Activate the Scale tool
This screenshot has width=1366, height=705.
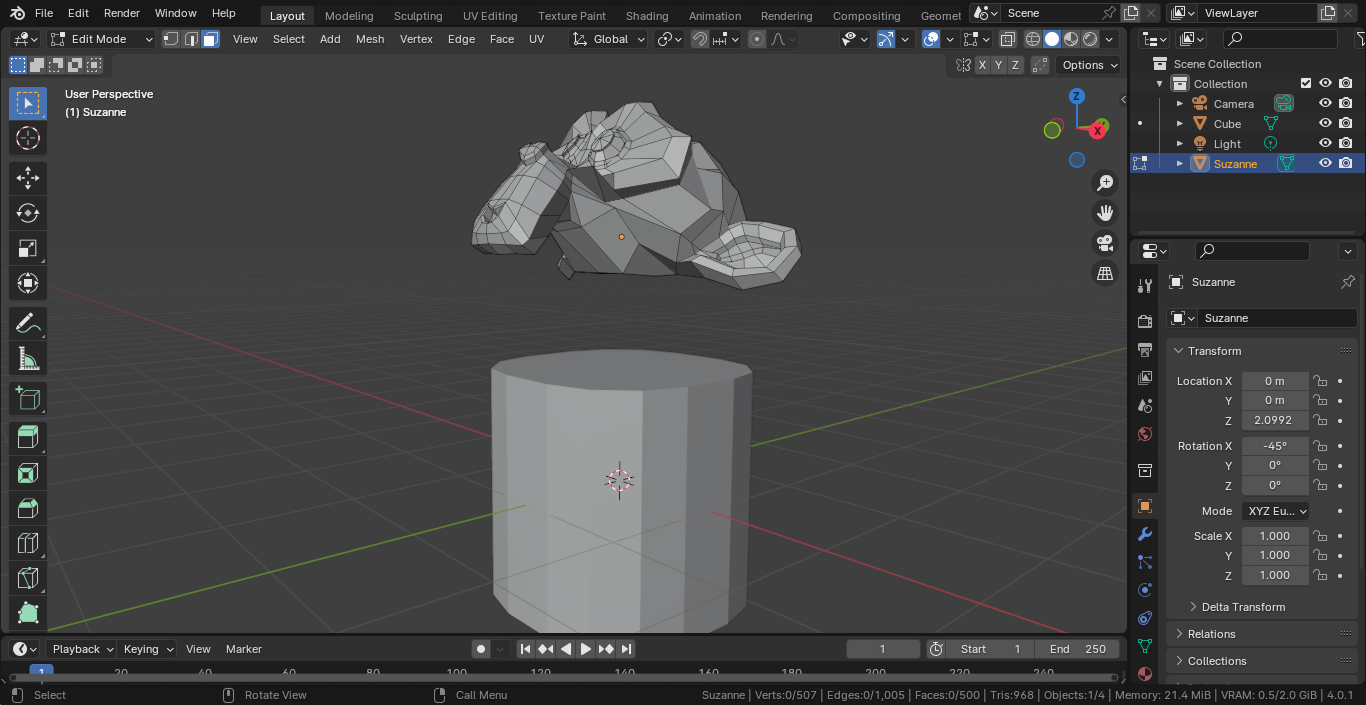click(28, 248)
